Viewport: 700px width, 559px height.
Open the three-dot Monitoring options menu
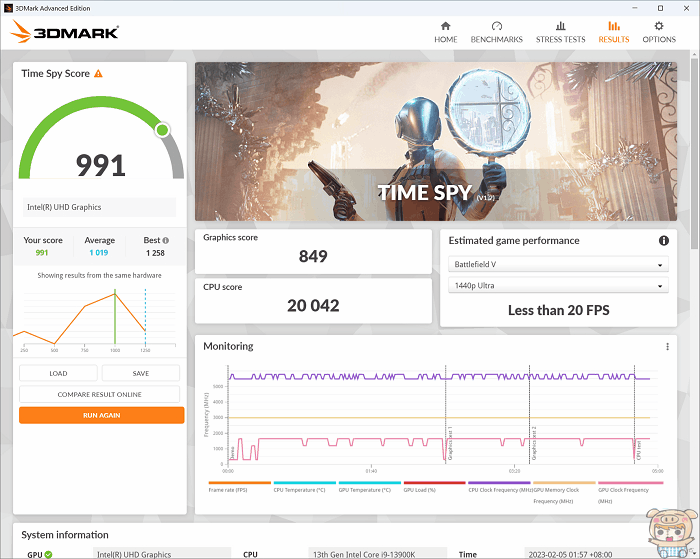pyautogui.click(x=667, y=346)
